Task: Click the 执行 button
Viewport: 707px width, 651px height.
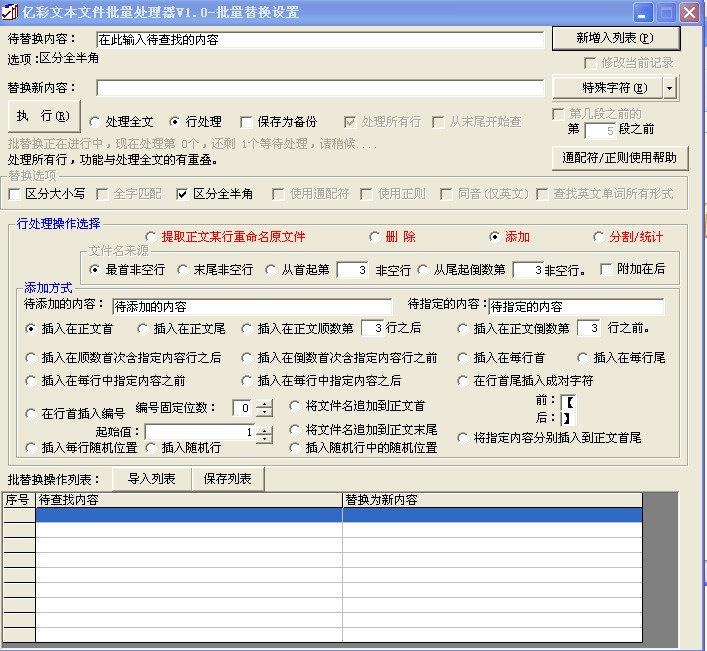Action: click(44, 116)
